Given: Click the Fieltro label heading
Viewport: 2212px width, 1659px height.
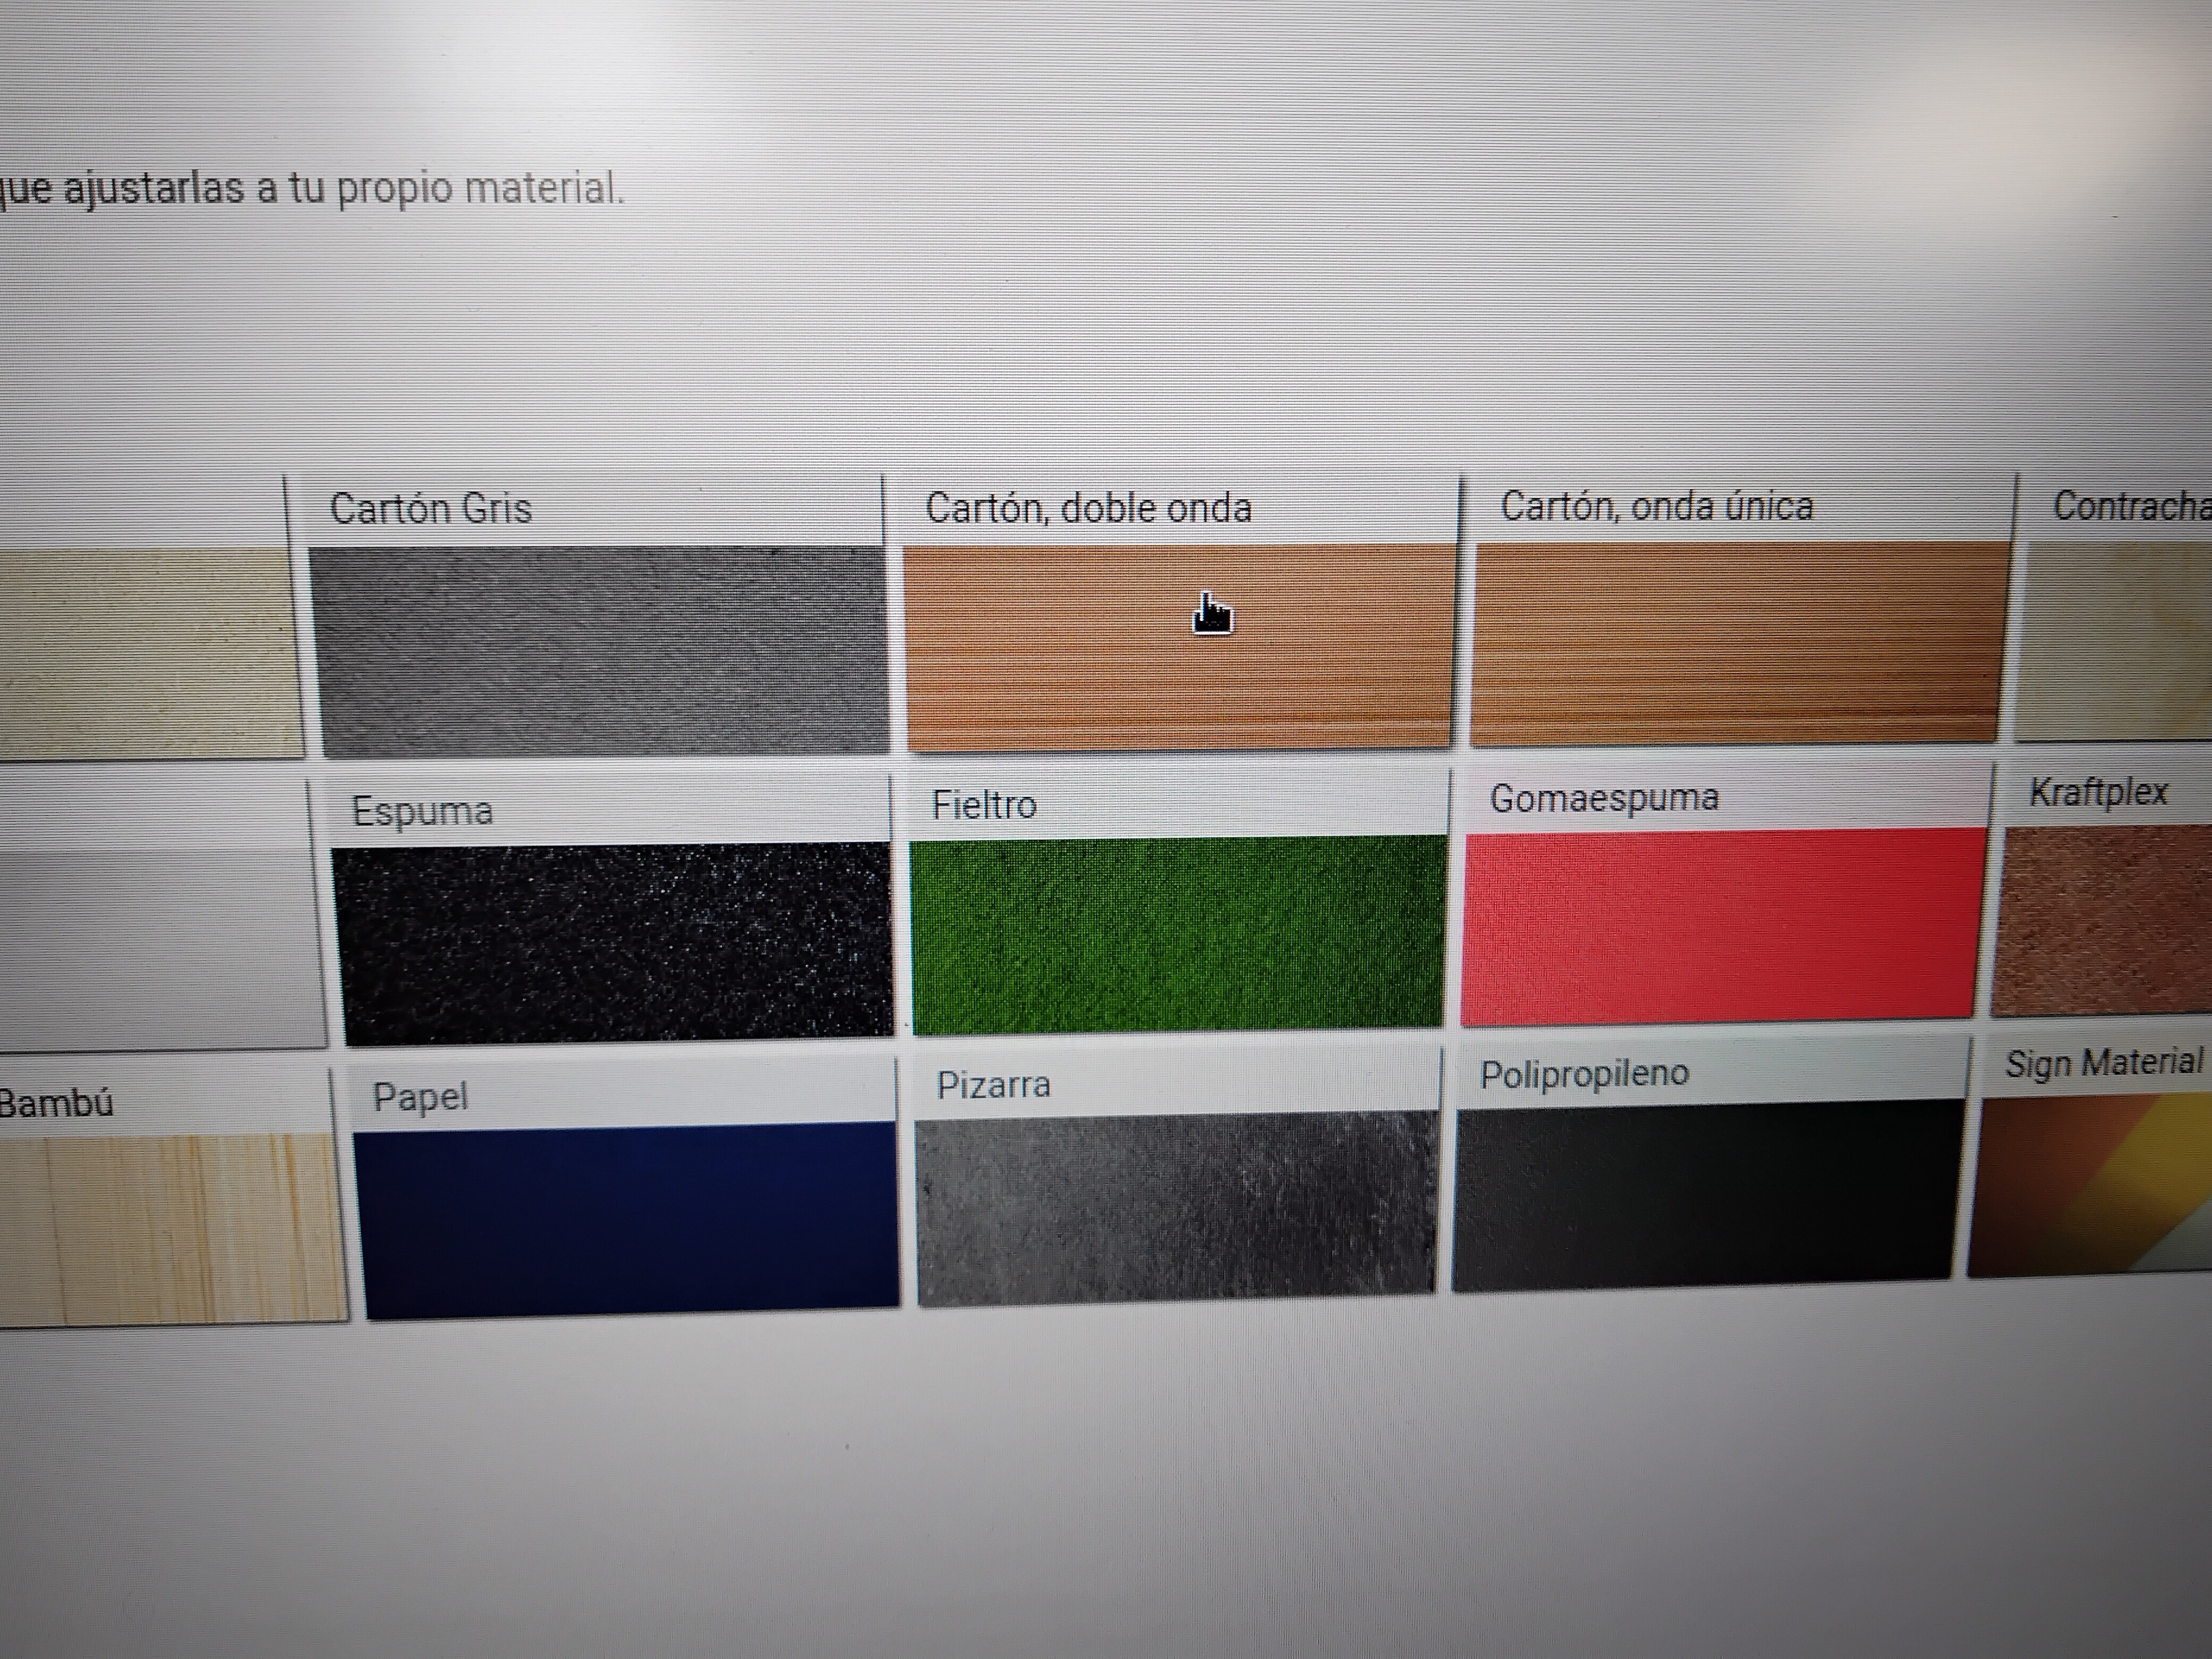Looking at the screenshot, I should point(984,805).
